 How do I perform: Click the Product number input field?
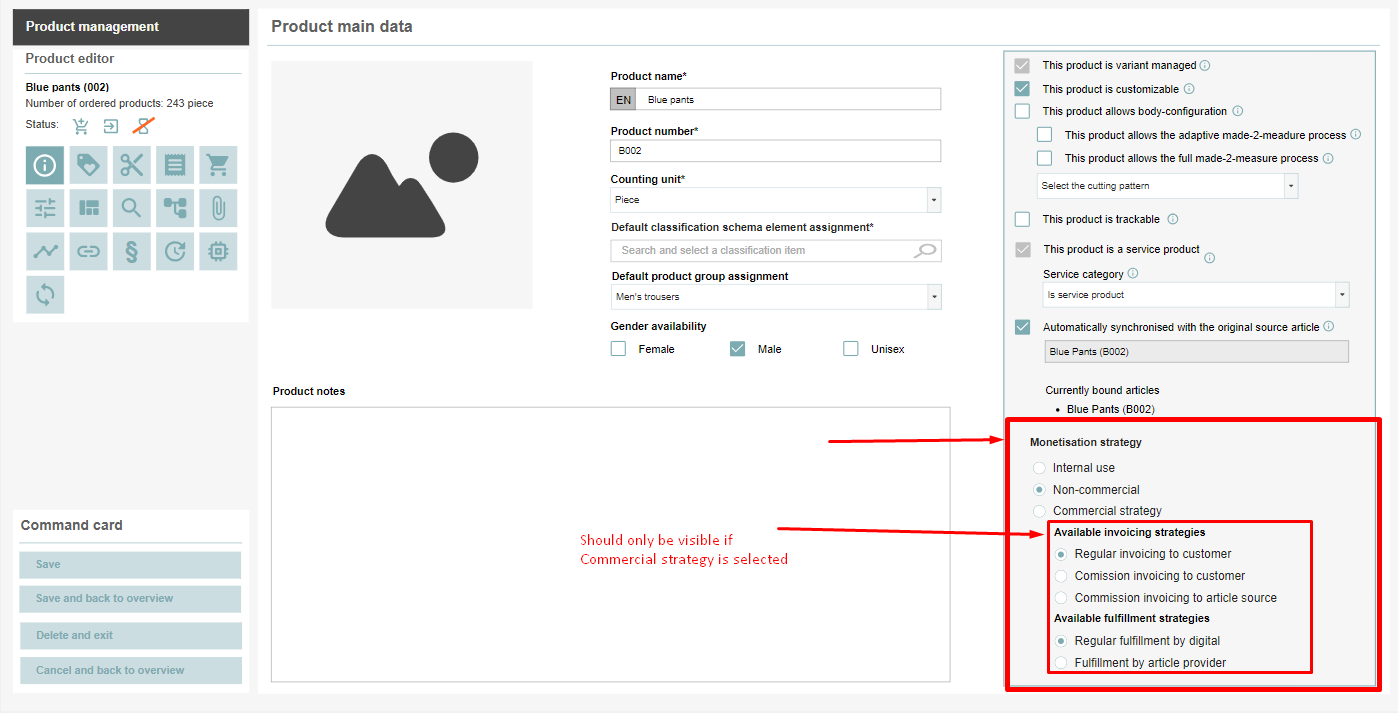point(775,151)
